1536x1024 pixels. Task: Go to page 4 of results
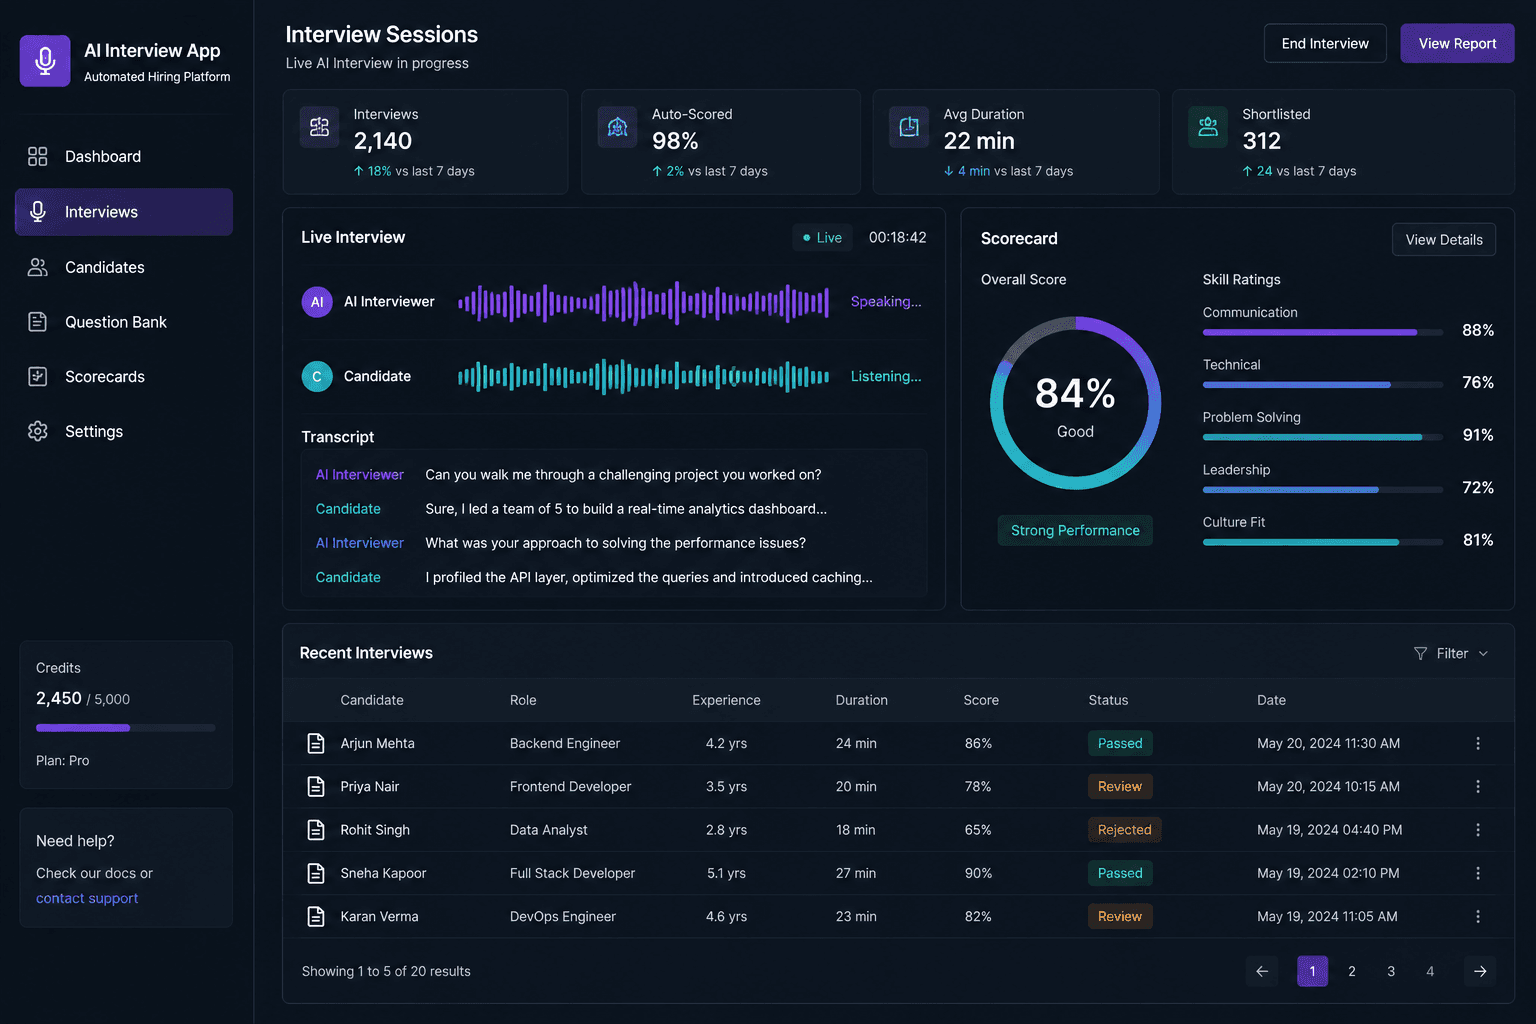click(x=1430, y=971)
